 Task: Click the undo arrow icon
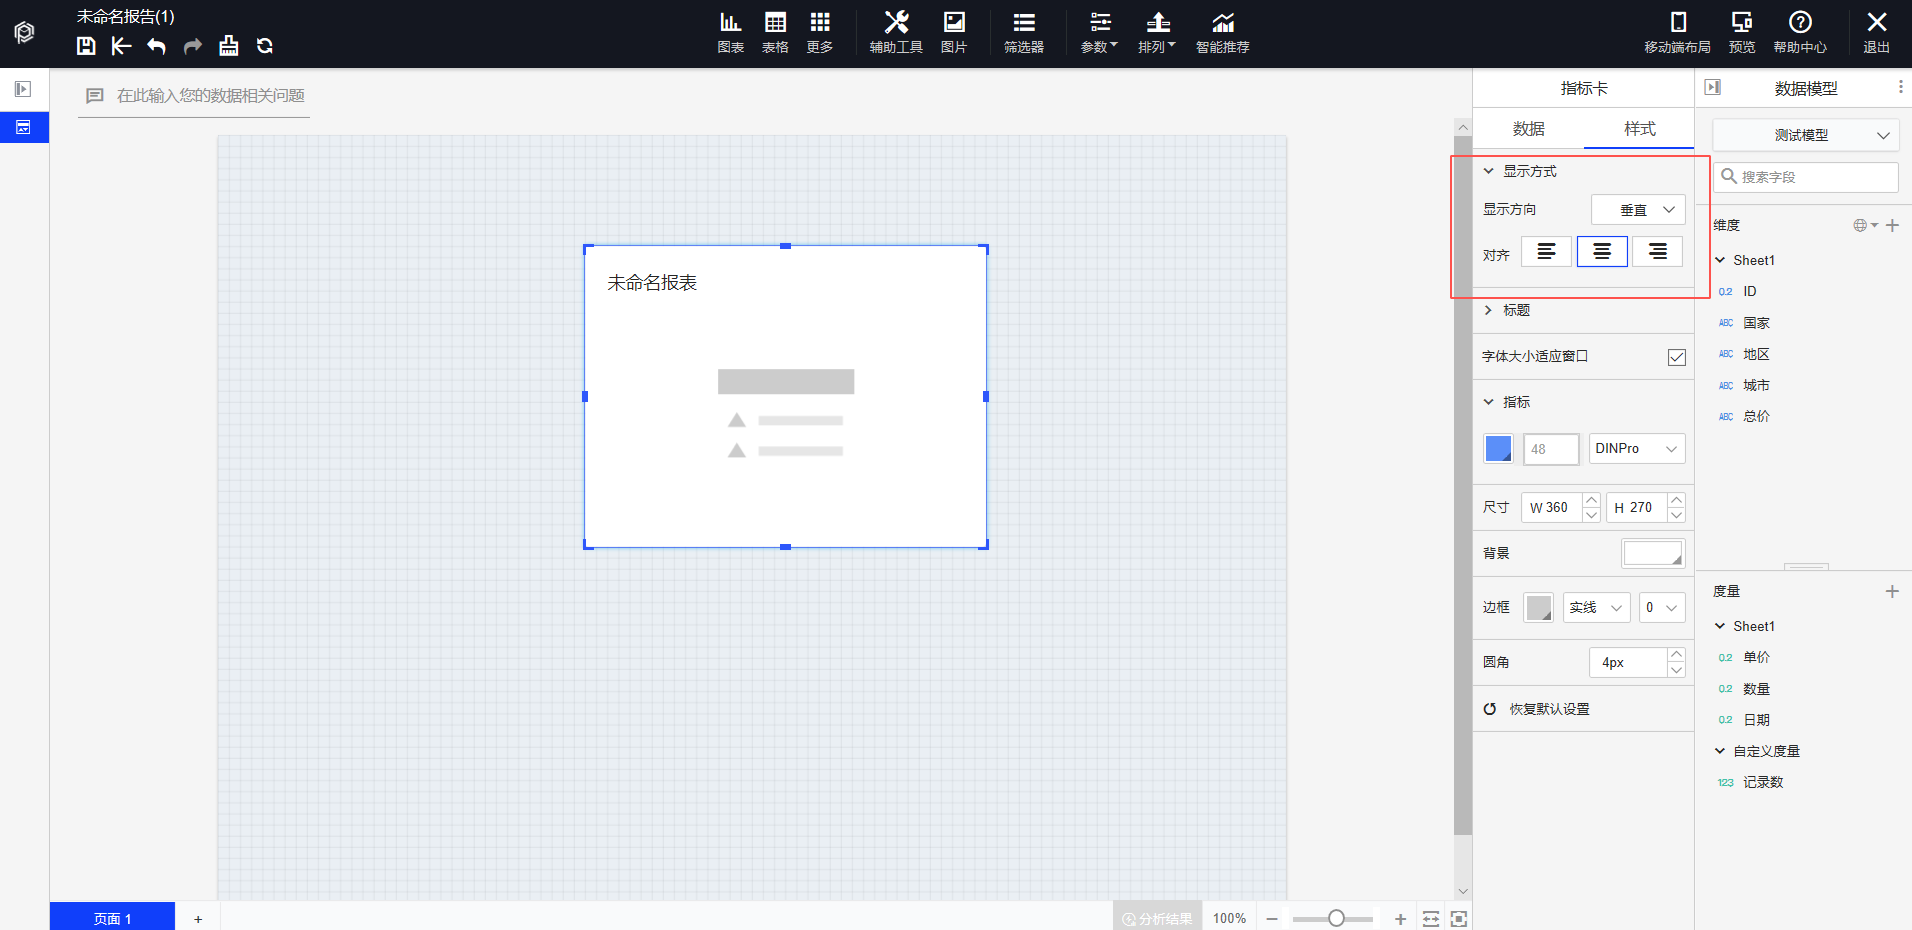coord(156,46)
